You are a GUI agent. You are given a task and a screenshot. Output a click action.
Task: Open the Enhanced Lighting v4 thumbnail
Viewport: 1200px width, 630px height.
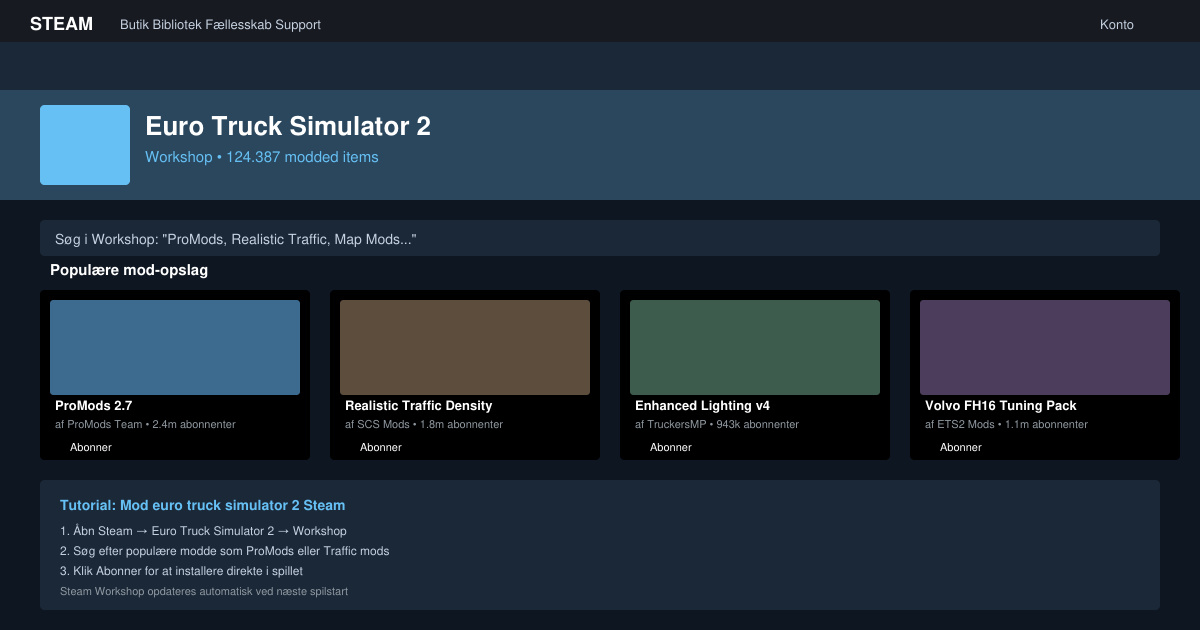point(755,347)
